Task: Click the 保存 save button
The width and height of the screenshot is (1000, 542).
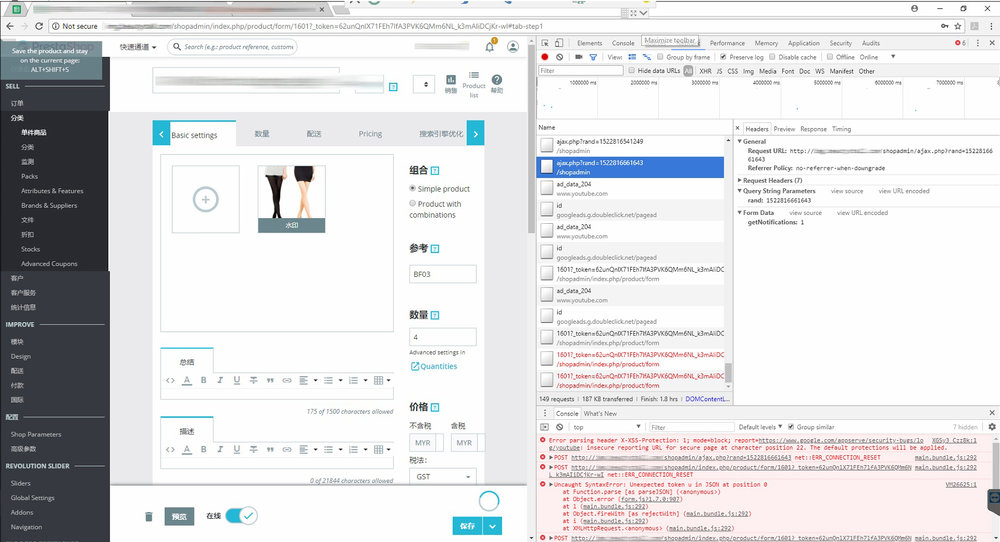Action: click(467, 526)
